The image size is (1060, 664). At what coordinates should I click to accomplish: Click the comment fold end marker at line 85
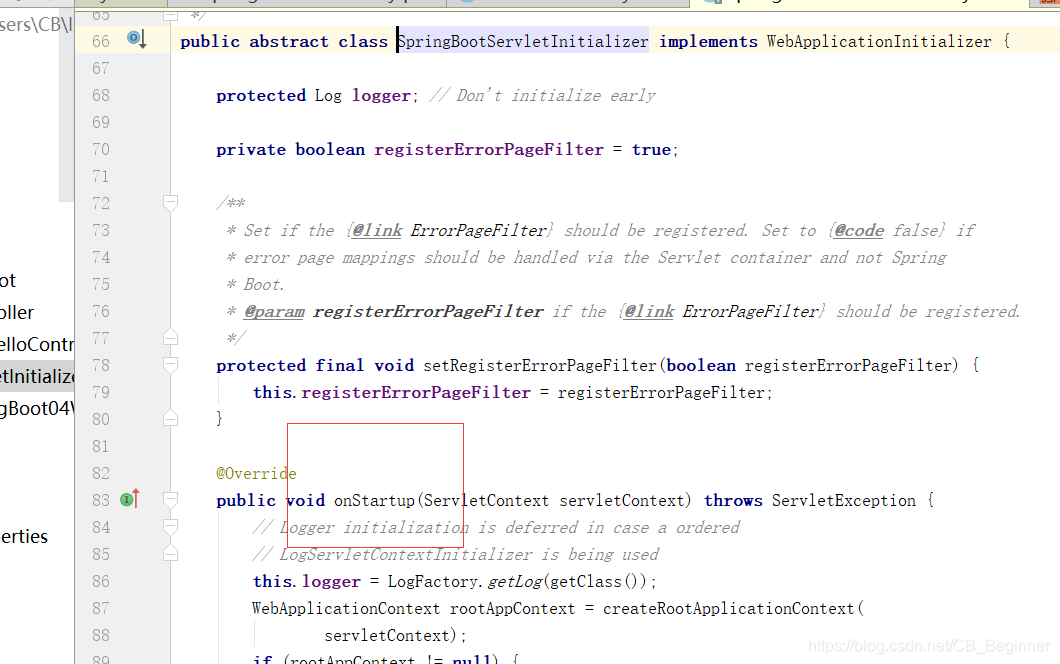(x=170, y=554)
